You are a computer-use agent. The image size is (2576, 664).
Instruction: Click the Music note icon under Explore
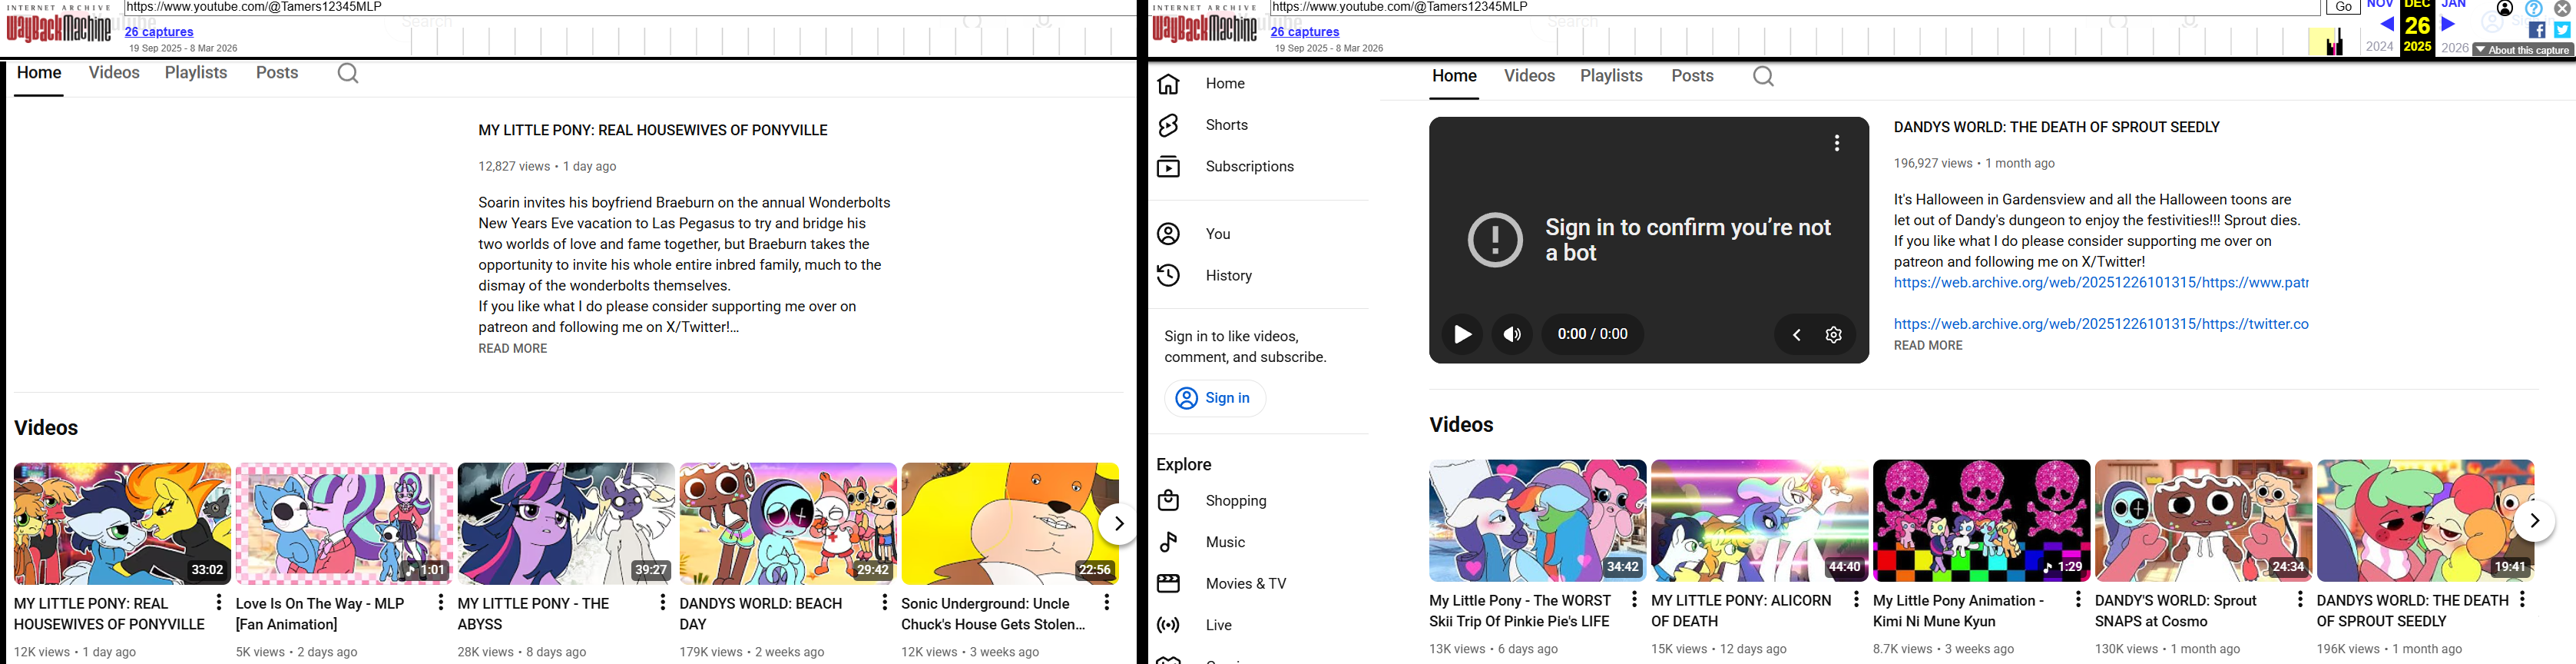[x=1168, y=542]
